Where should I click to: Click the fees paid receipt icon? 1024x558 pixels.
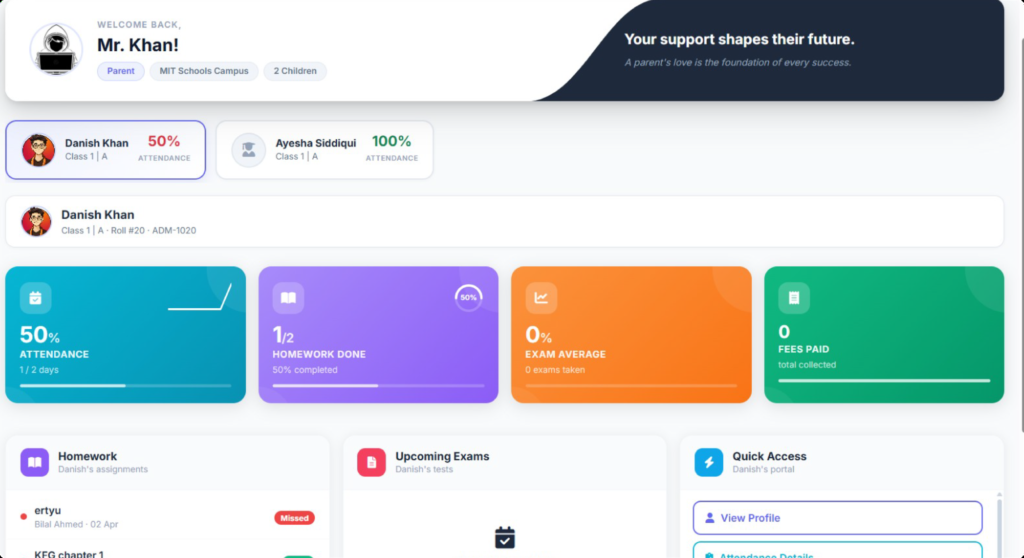click(x=793, y=298)
